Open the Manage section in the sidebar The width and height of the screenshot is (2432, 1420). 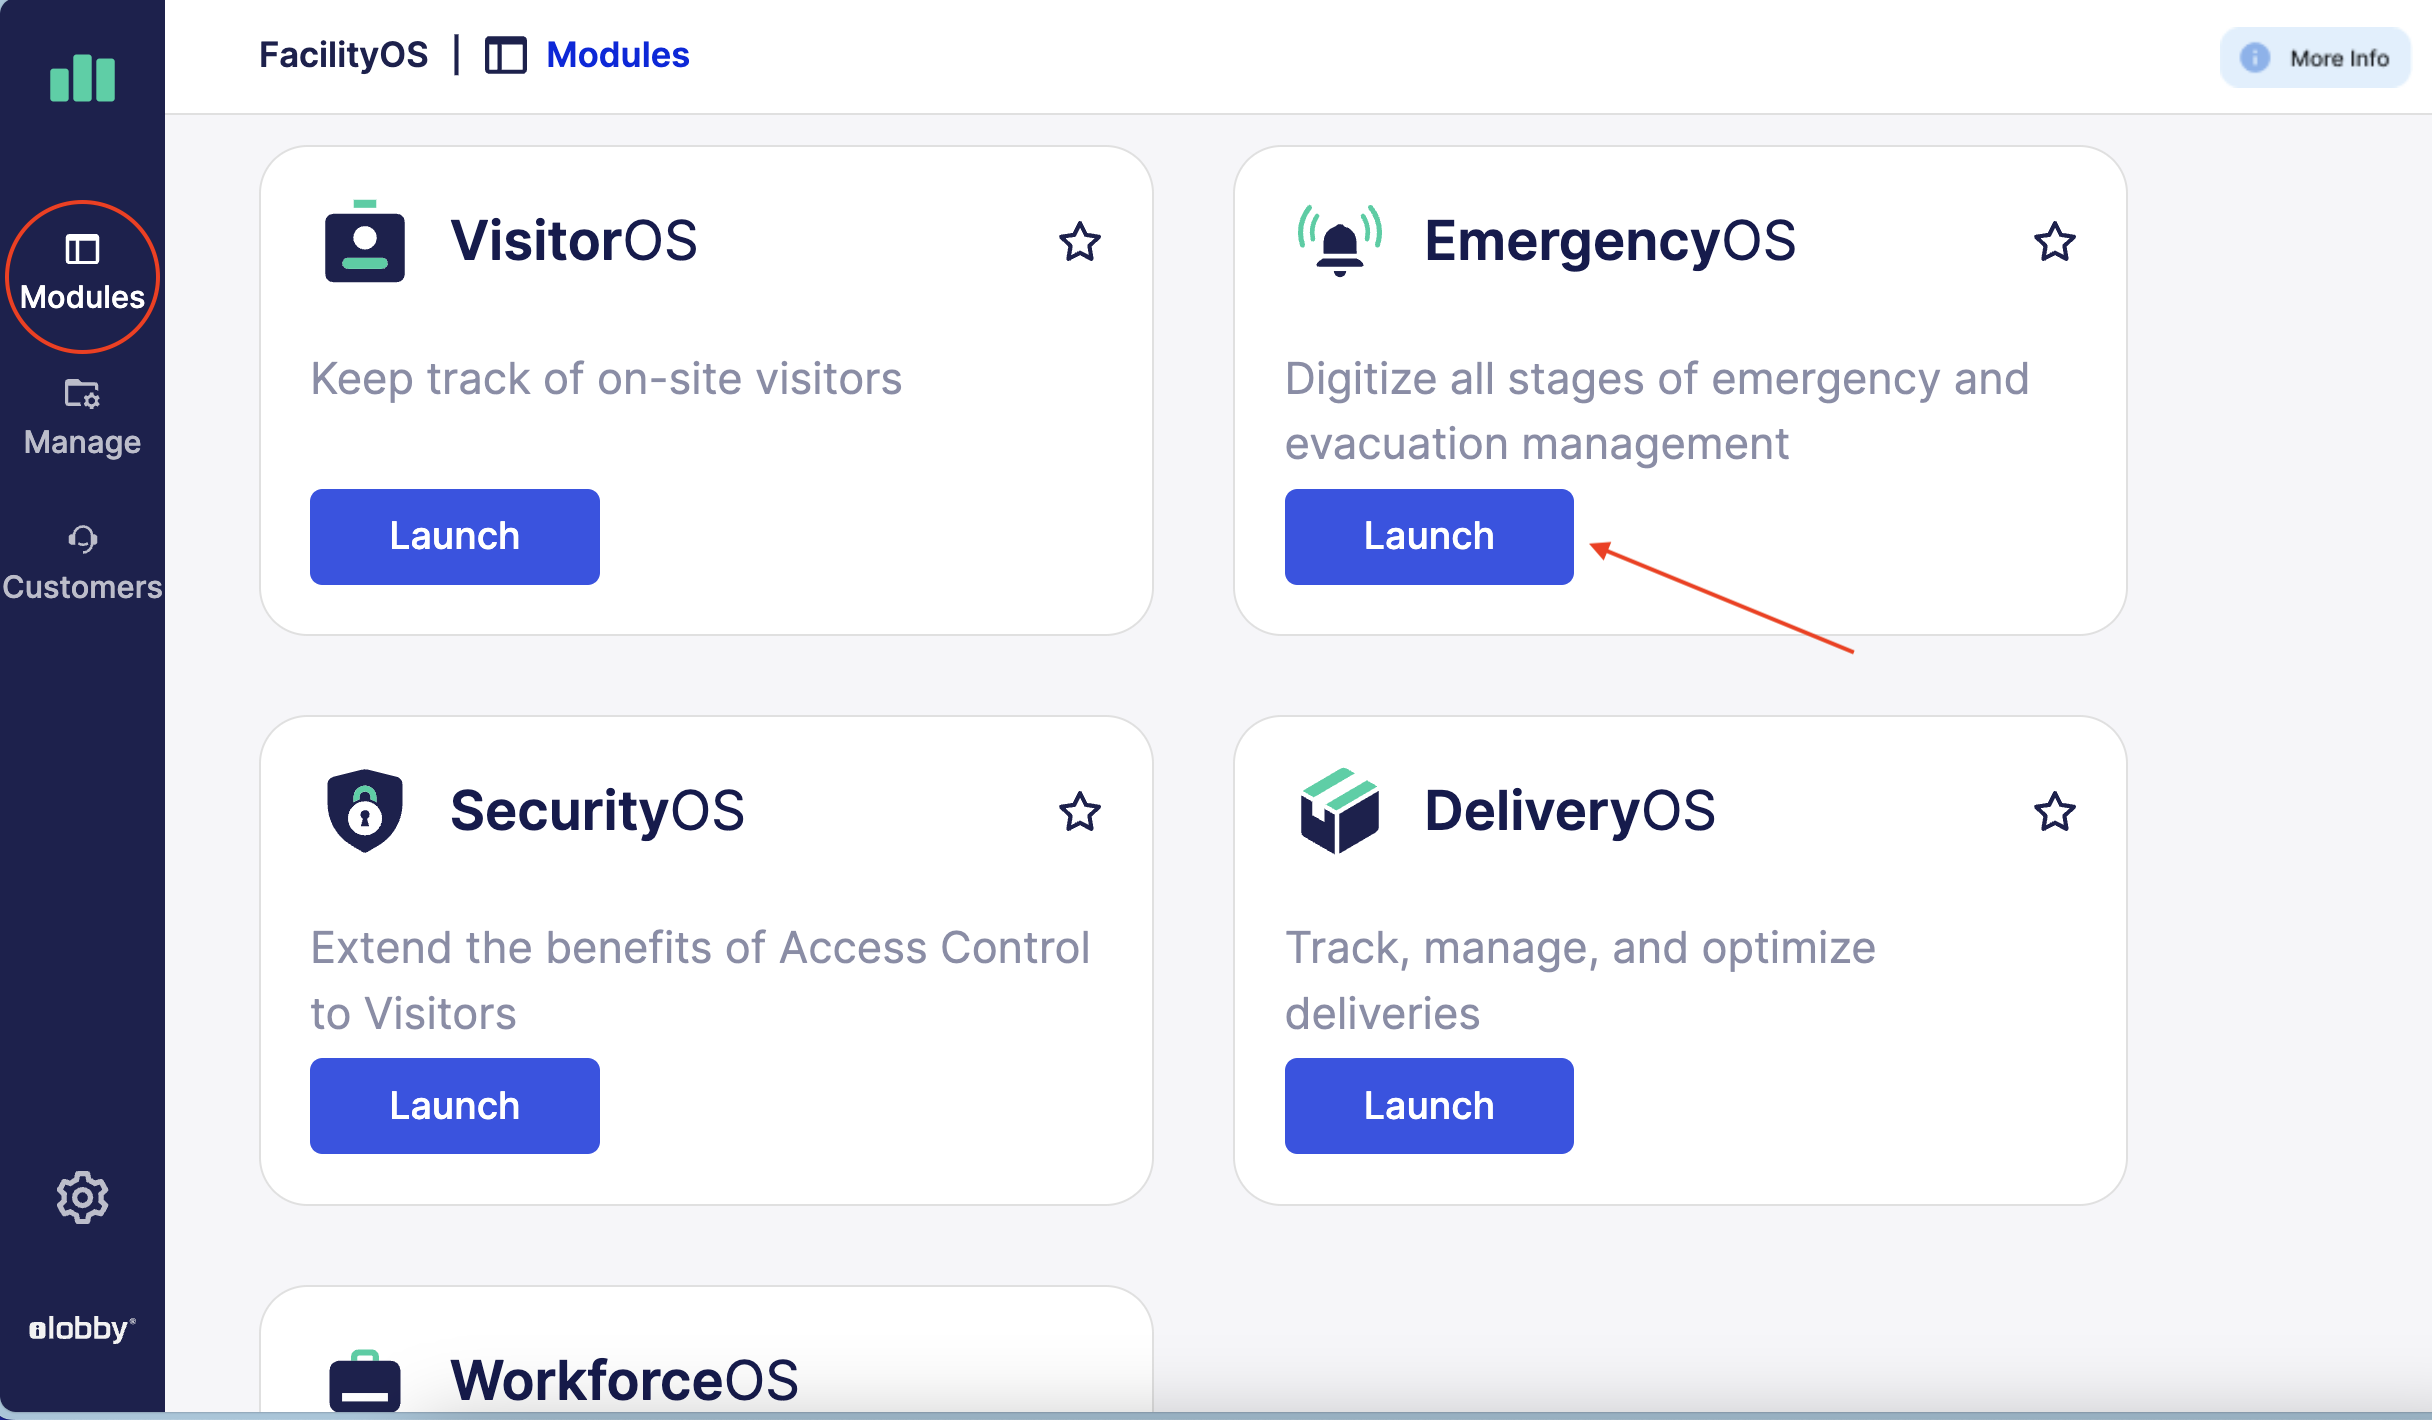click(82, 418)
